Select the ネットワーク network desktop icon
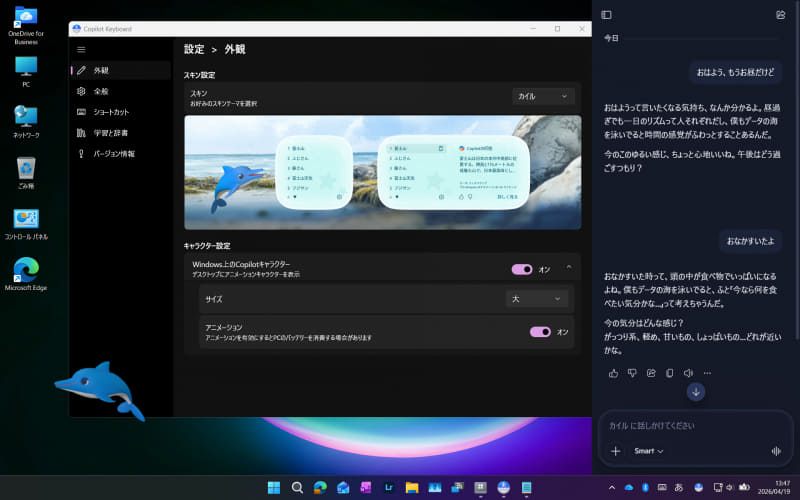 point(26,122)
